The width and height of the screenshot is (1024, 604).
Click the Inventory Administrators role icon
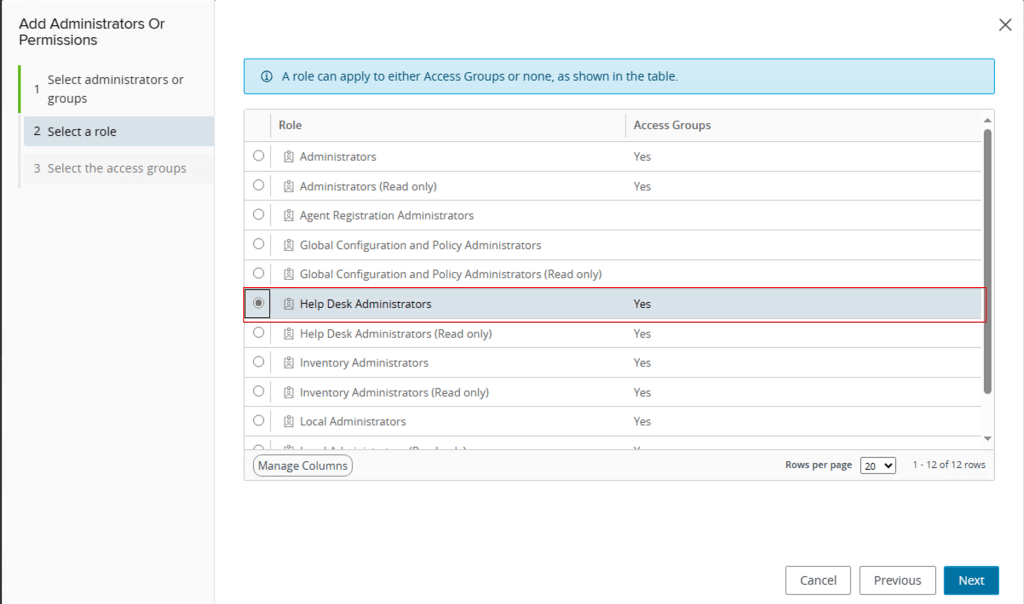click(288, 363)
